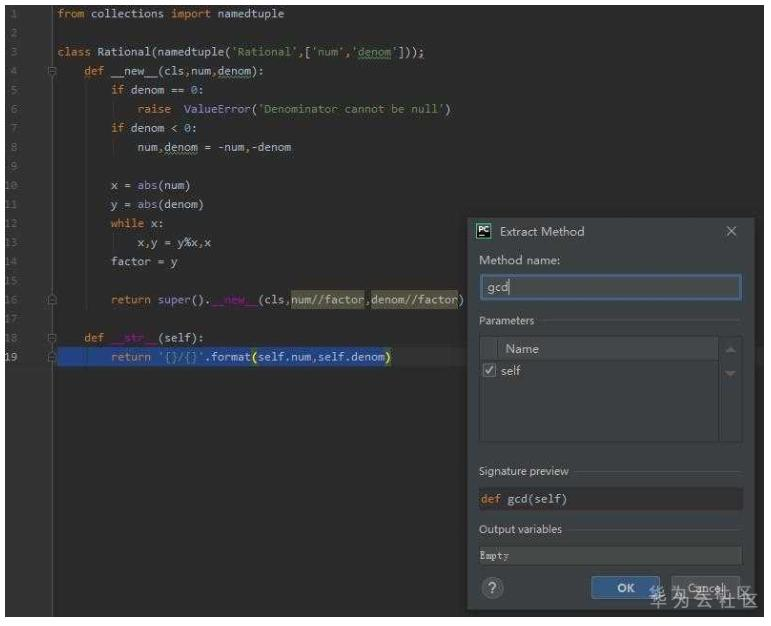This screenshot has width=771, height=626.
Task: Collapse the __str__ method fold marker
Action: [52, 338]
